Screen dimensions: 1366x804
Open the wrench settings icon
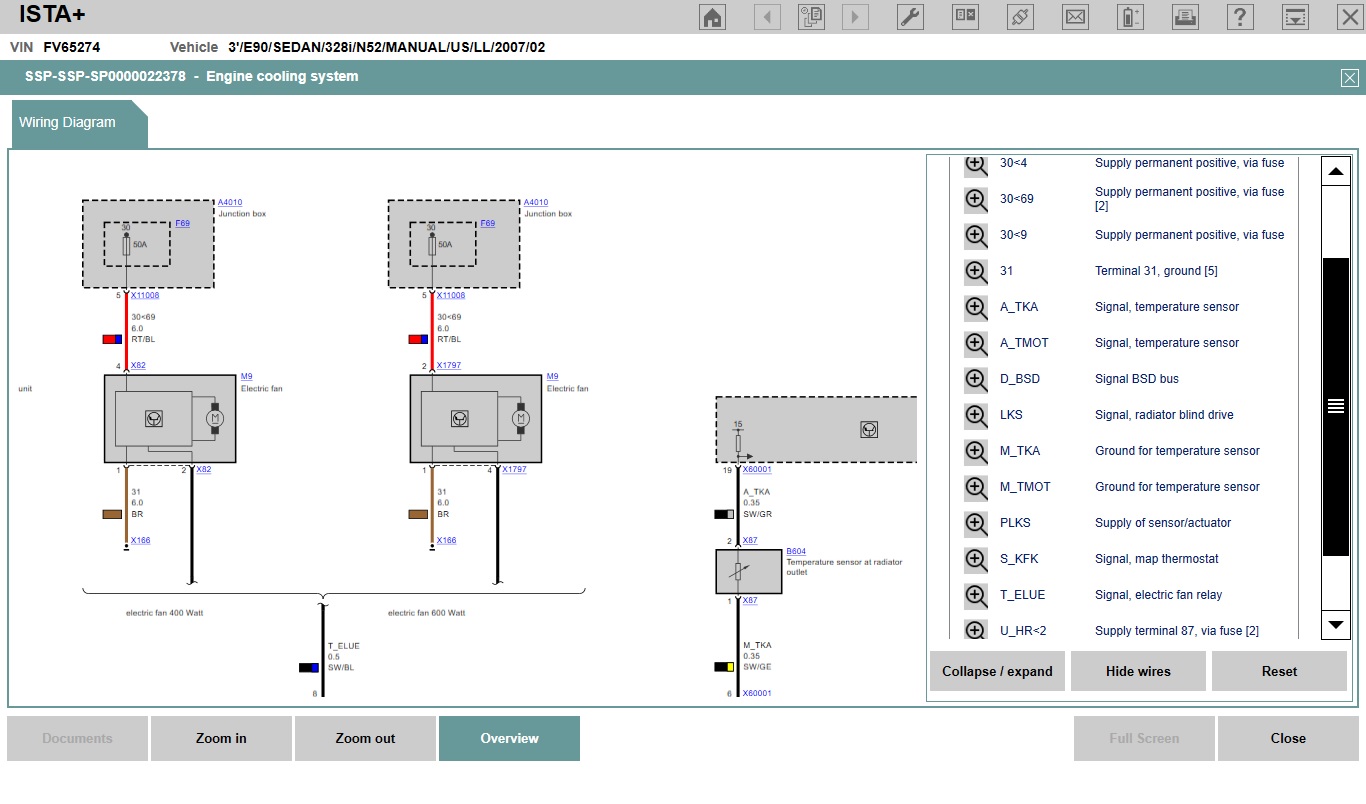coord(910,17)
